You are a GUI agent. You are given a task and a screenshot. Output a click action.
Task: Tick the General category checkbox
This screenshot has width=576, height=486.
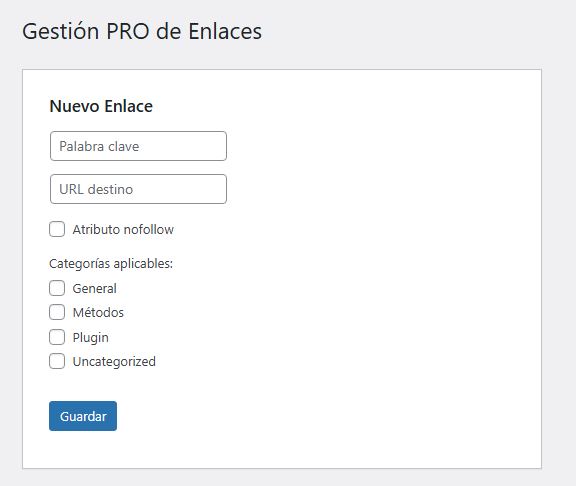pyautogui.click(x=57, y=288)
